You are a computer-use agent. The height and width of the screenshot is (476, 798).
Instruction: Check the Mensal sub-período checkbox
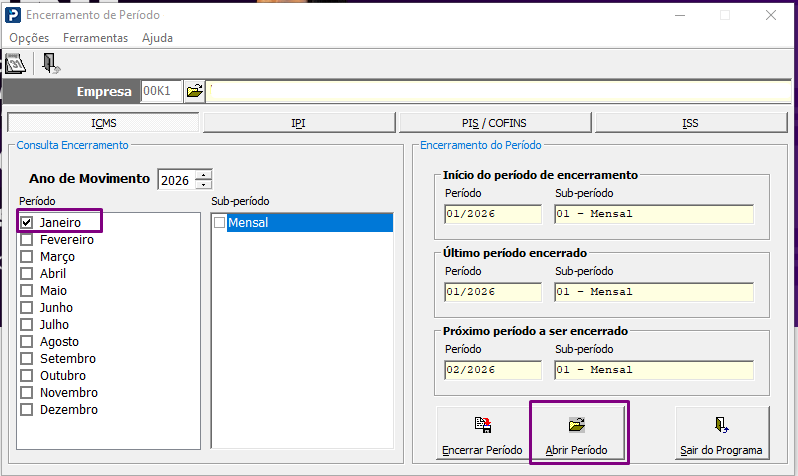coord(219,222)
